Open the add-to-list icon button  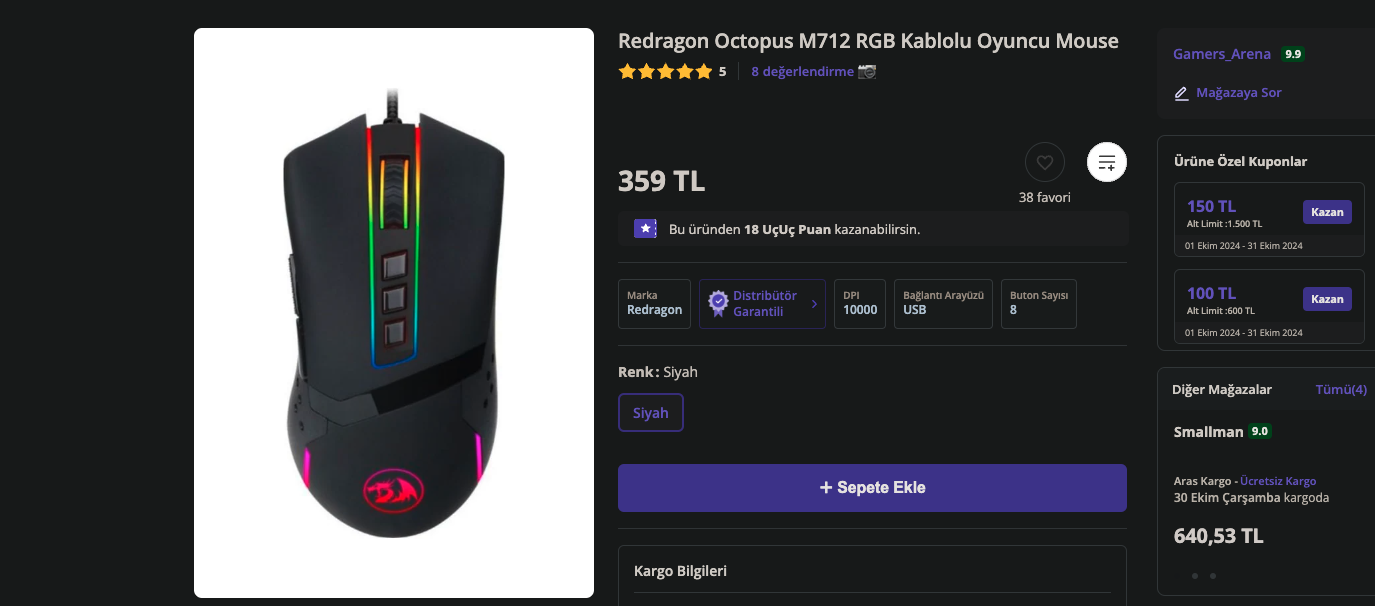click(x=1107, y=162)
